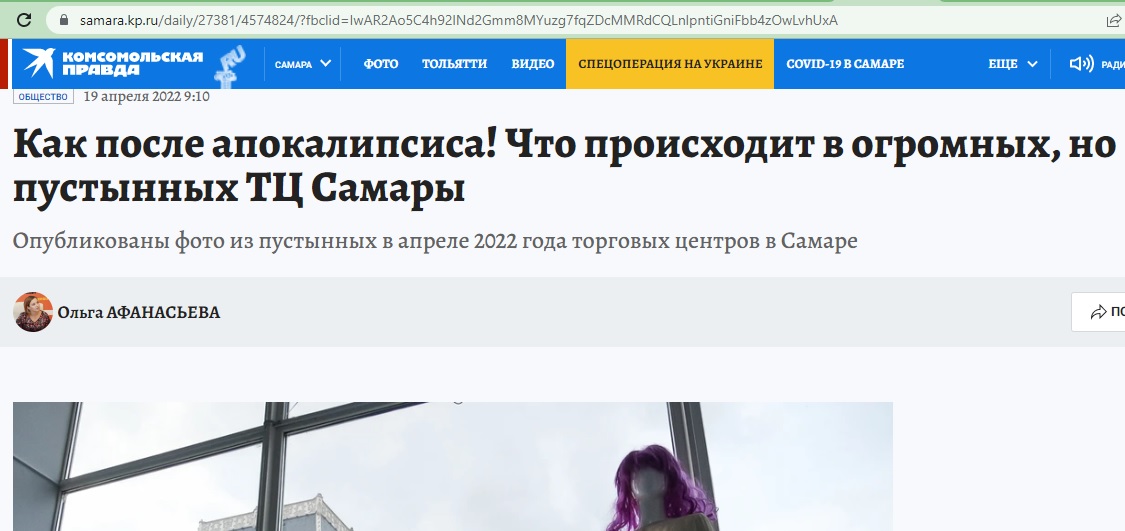Expand the Самара region dropdown
This screenshot has height=531, width=1125.
click(301, 64)
